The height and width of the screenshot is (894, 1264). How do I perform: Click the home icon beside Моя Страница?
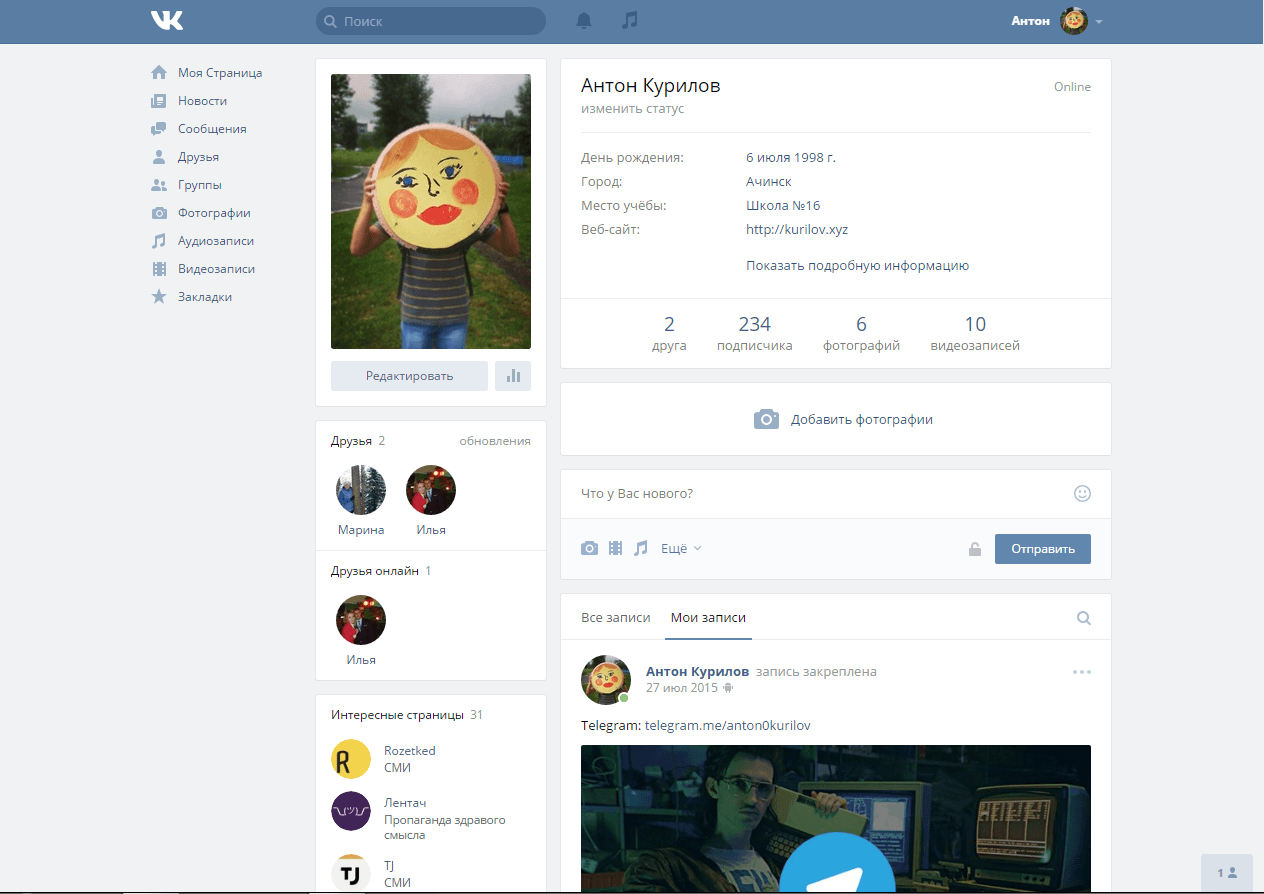pyautogui.click(x=158, y=73)
